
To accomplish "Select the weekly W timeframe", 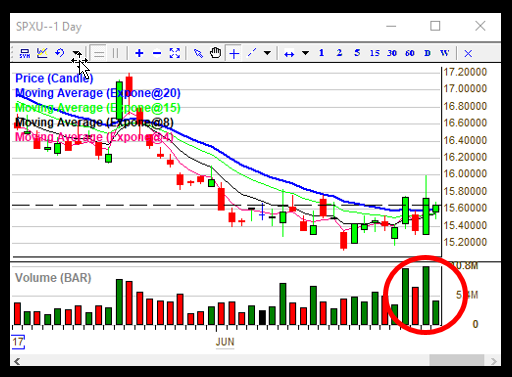I will coord(444,53).
